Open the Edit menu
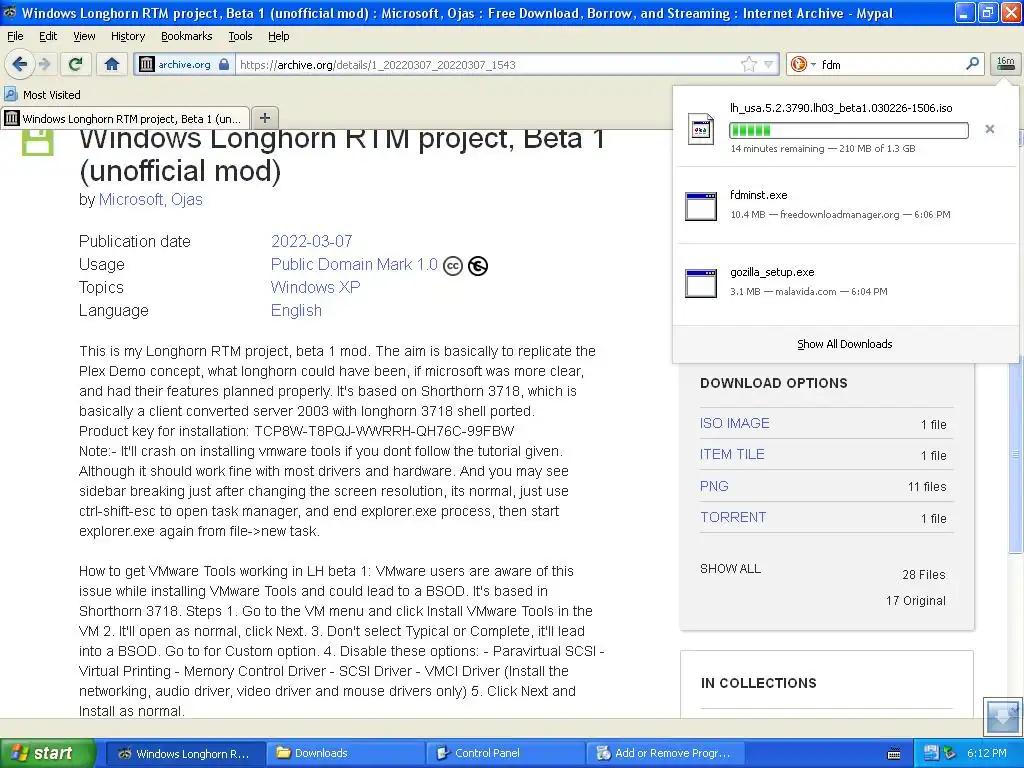 (48, 36)
